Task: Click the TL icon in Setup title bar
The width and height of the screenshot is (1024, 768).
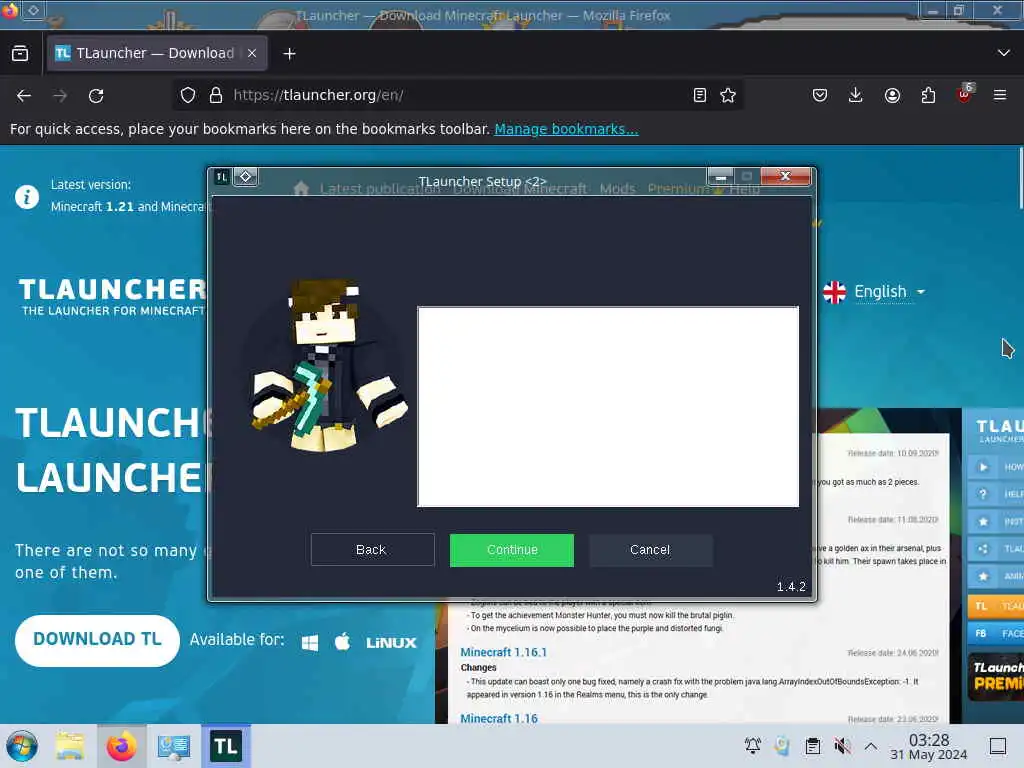Action: pyautogui.click(x=222, y=177)
